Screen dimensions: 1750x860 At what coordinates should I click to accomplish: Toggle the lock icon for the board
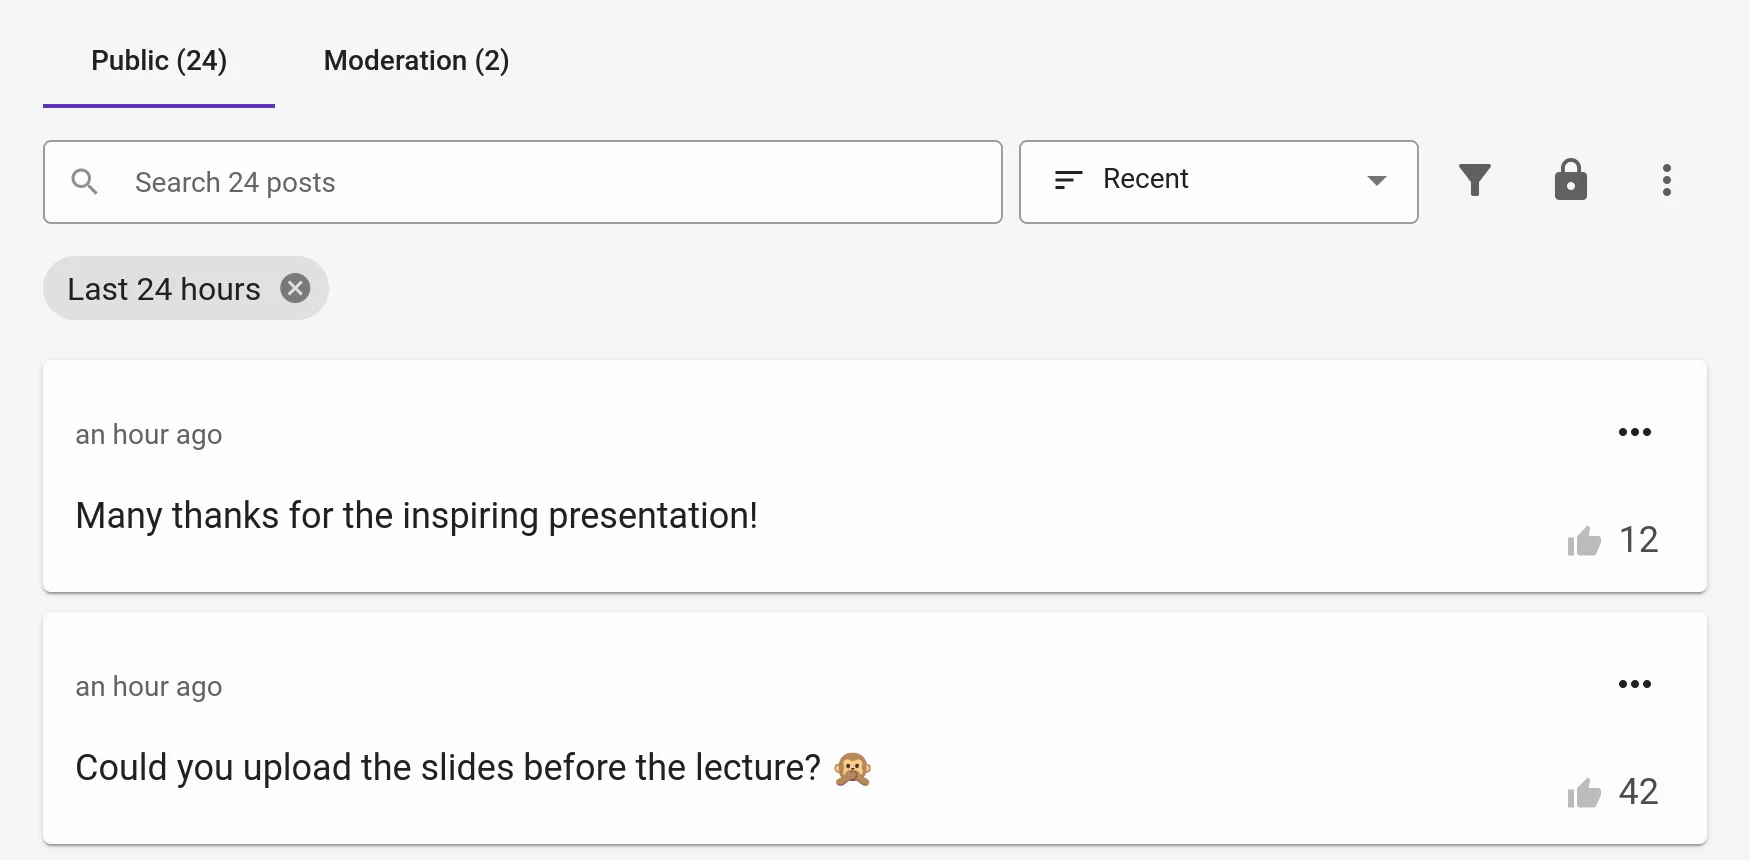(1570, 180)
